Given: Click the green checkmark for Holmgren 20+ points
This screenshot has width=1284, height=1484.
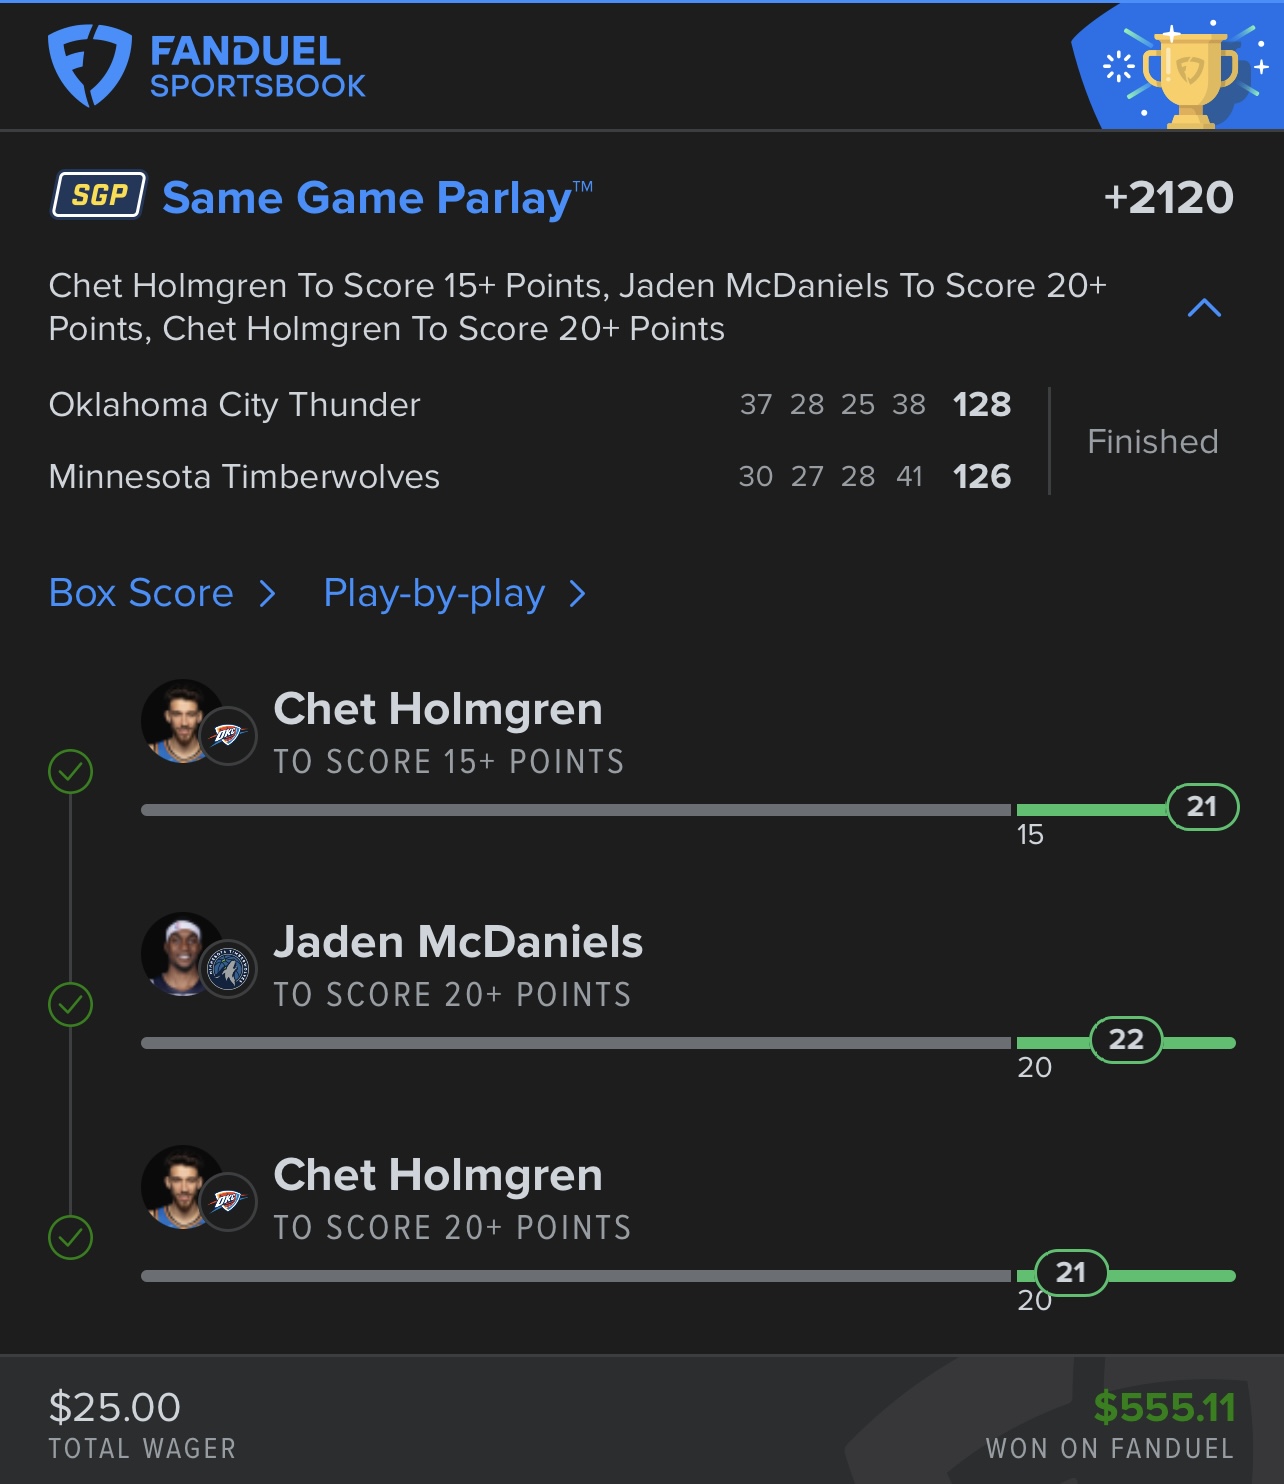Looking at the screenshot, I should (x=71, y=1237).
